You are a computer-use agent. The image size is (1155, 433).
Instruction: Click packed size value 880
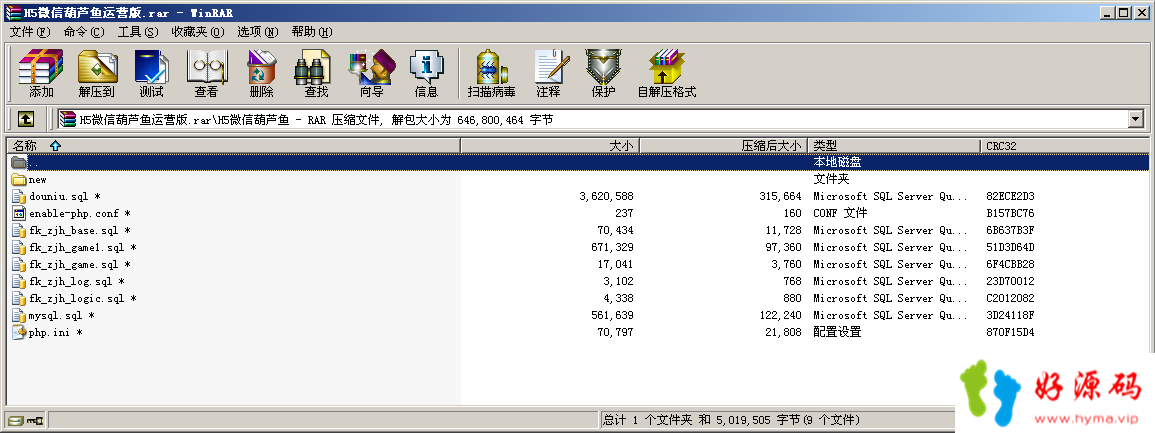point(793,298)
